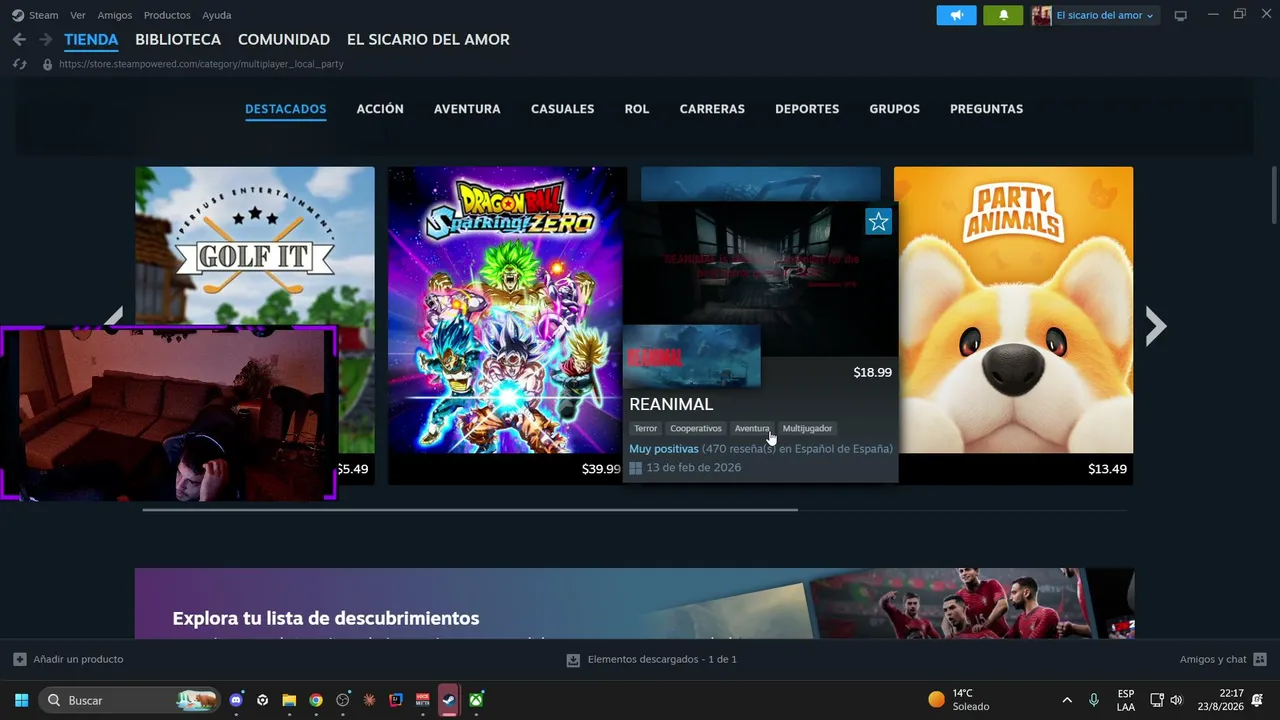Click the store URL address bar

coord(201,64)
